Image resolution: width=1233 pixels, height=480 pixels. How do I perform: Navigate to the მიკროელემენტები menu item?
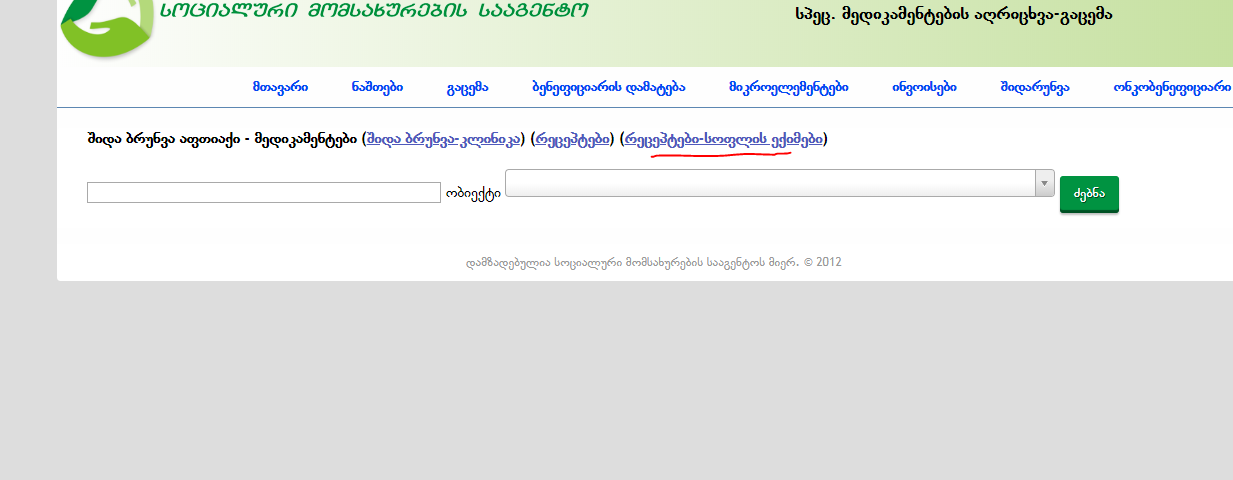(x=788, y=87)
